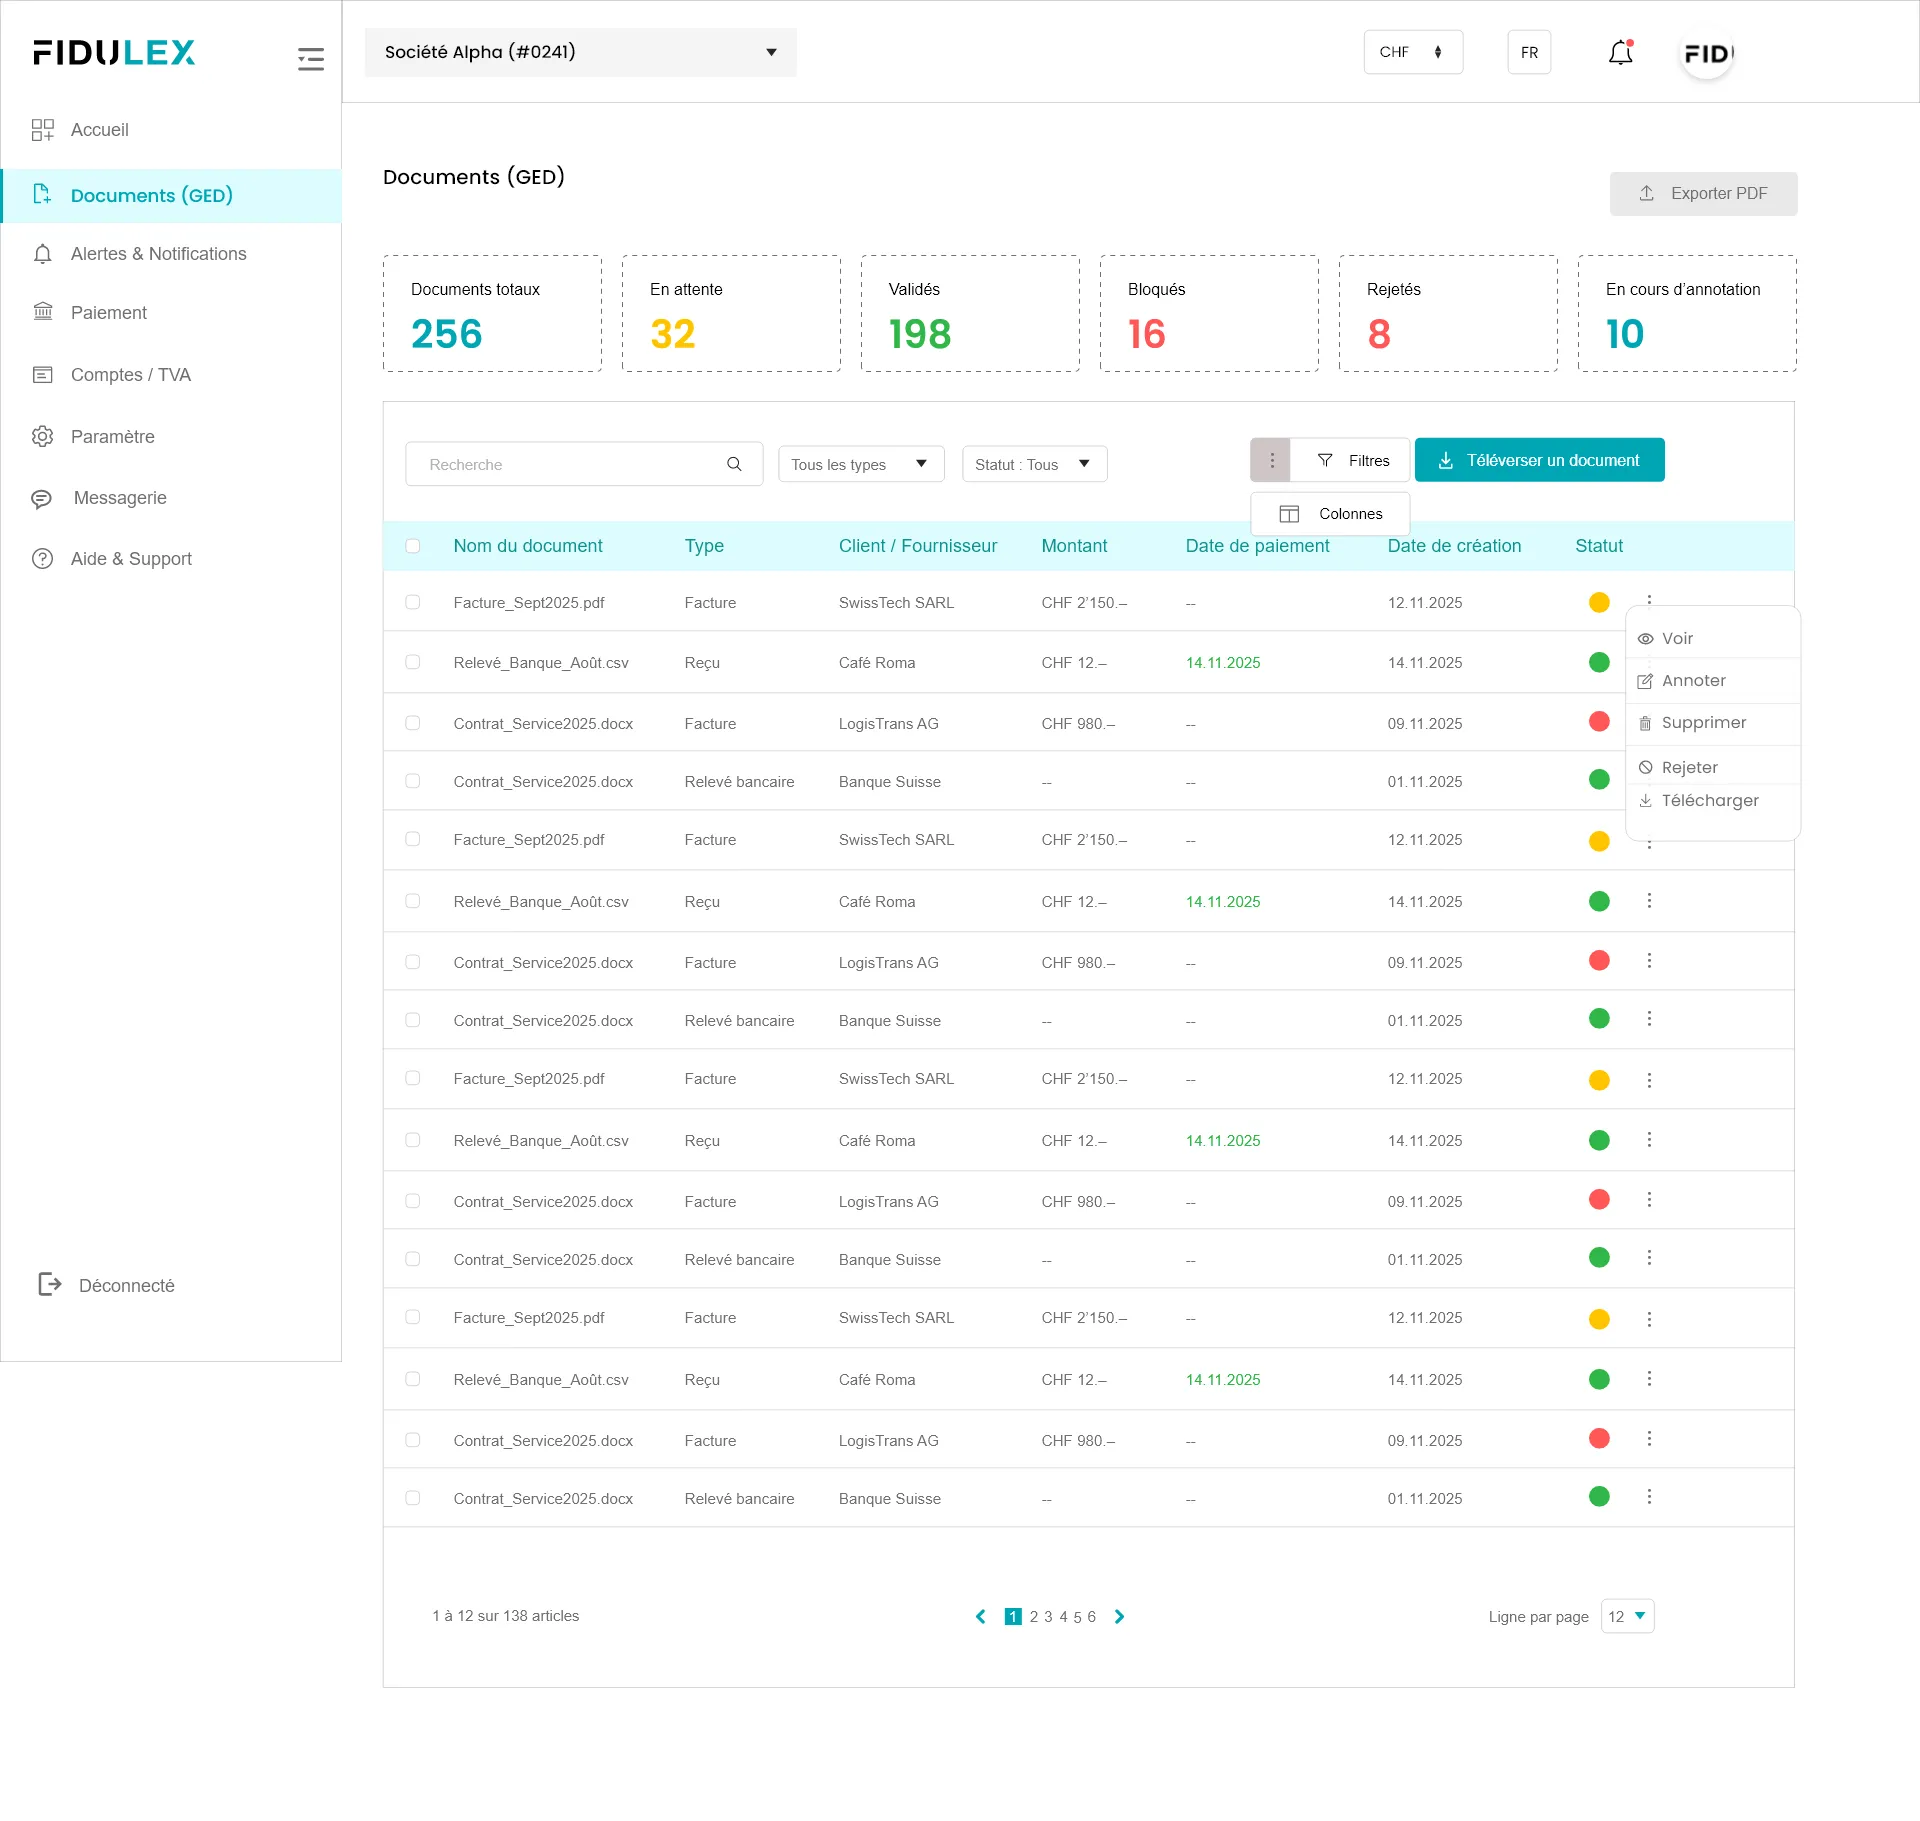This screenshot has height=1821, width=1920.
Task: Open the vertical dots options button beside Filtres
Action: [1271, 460]
